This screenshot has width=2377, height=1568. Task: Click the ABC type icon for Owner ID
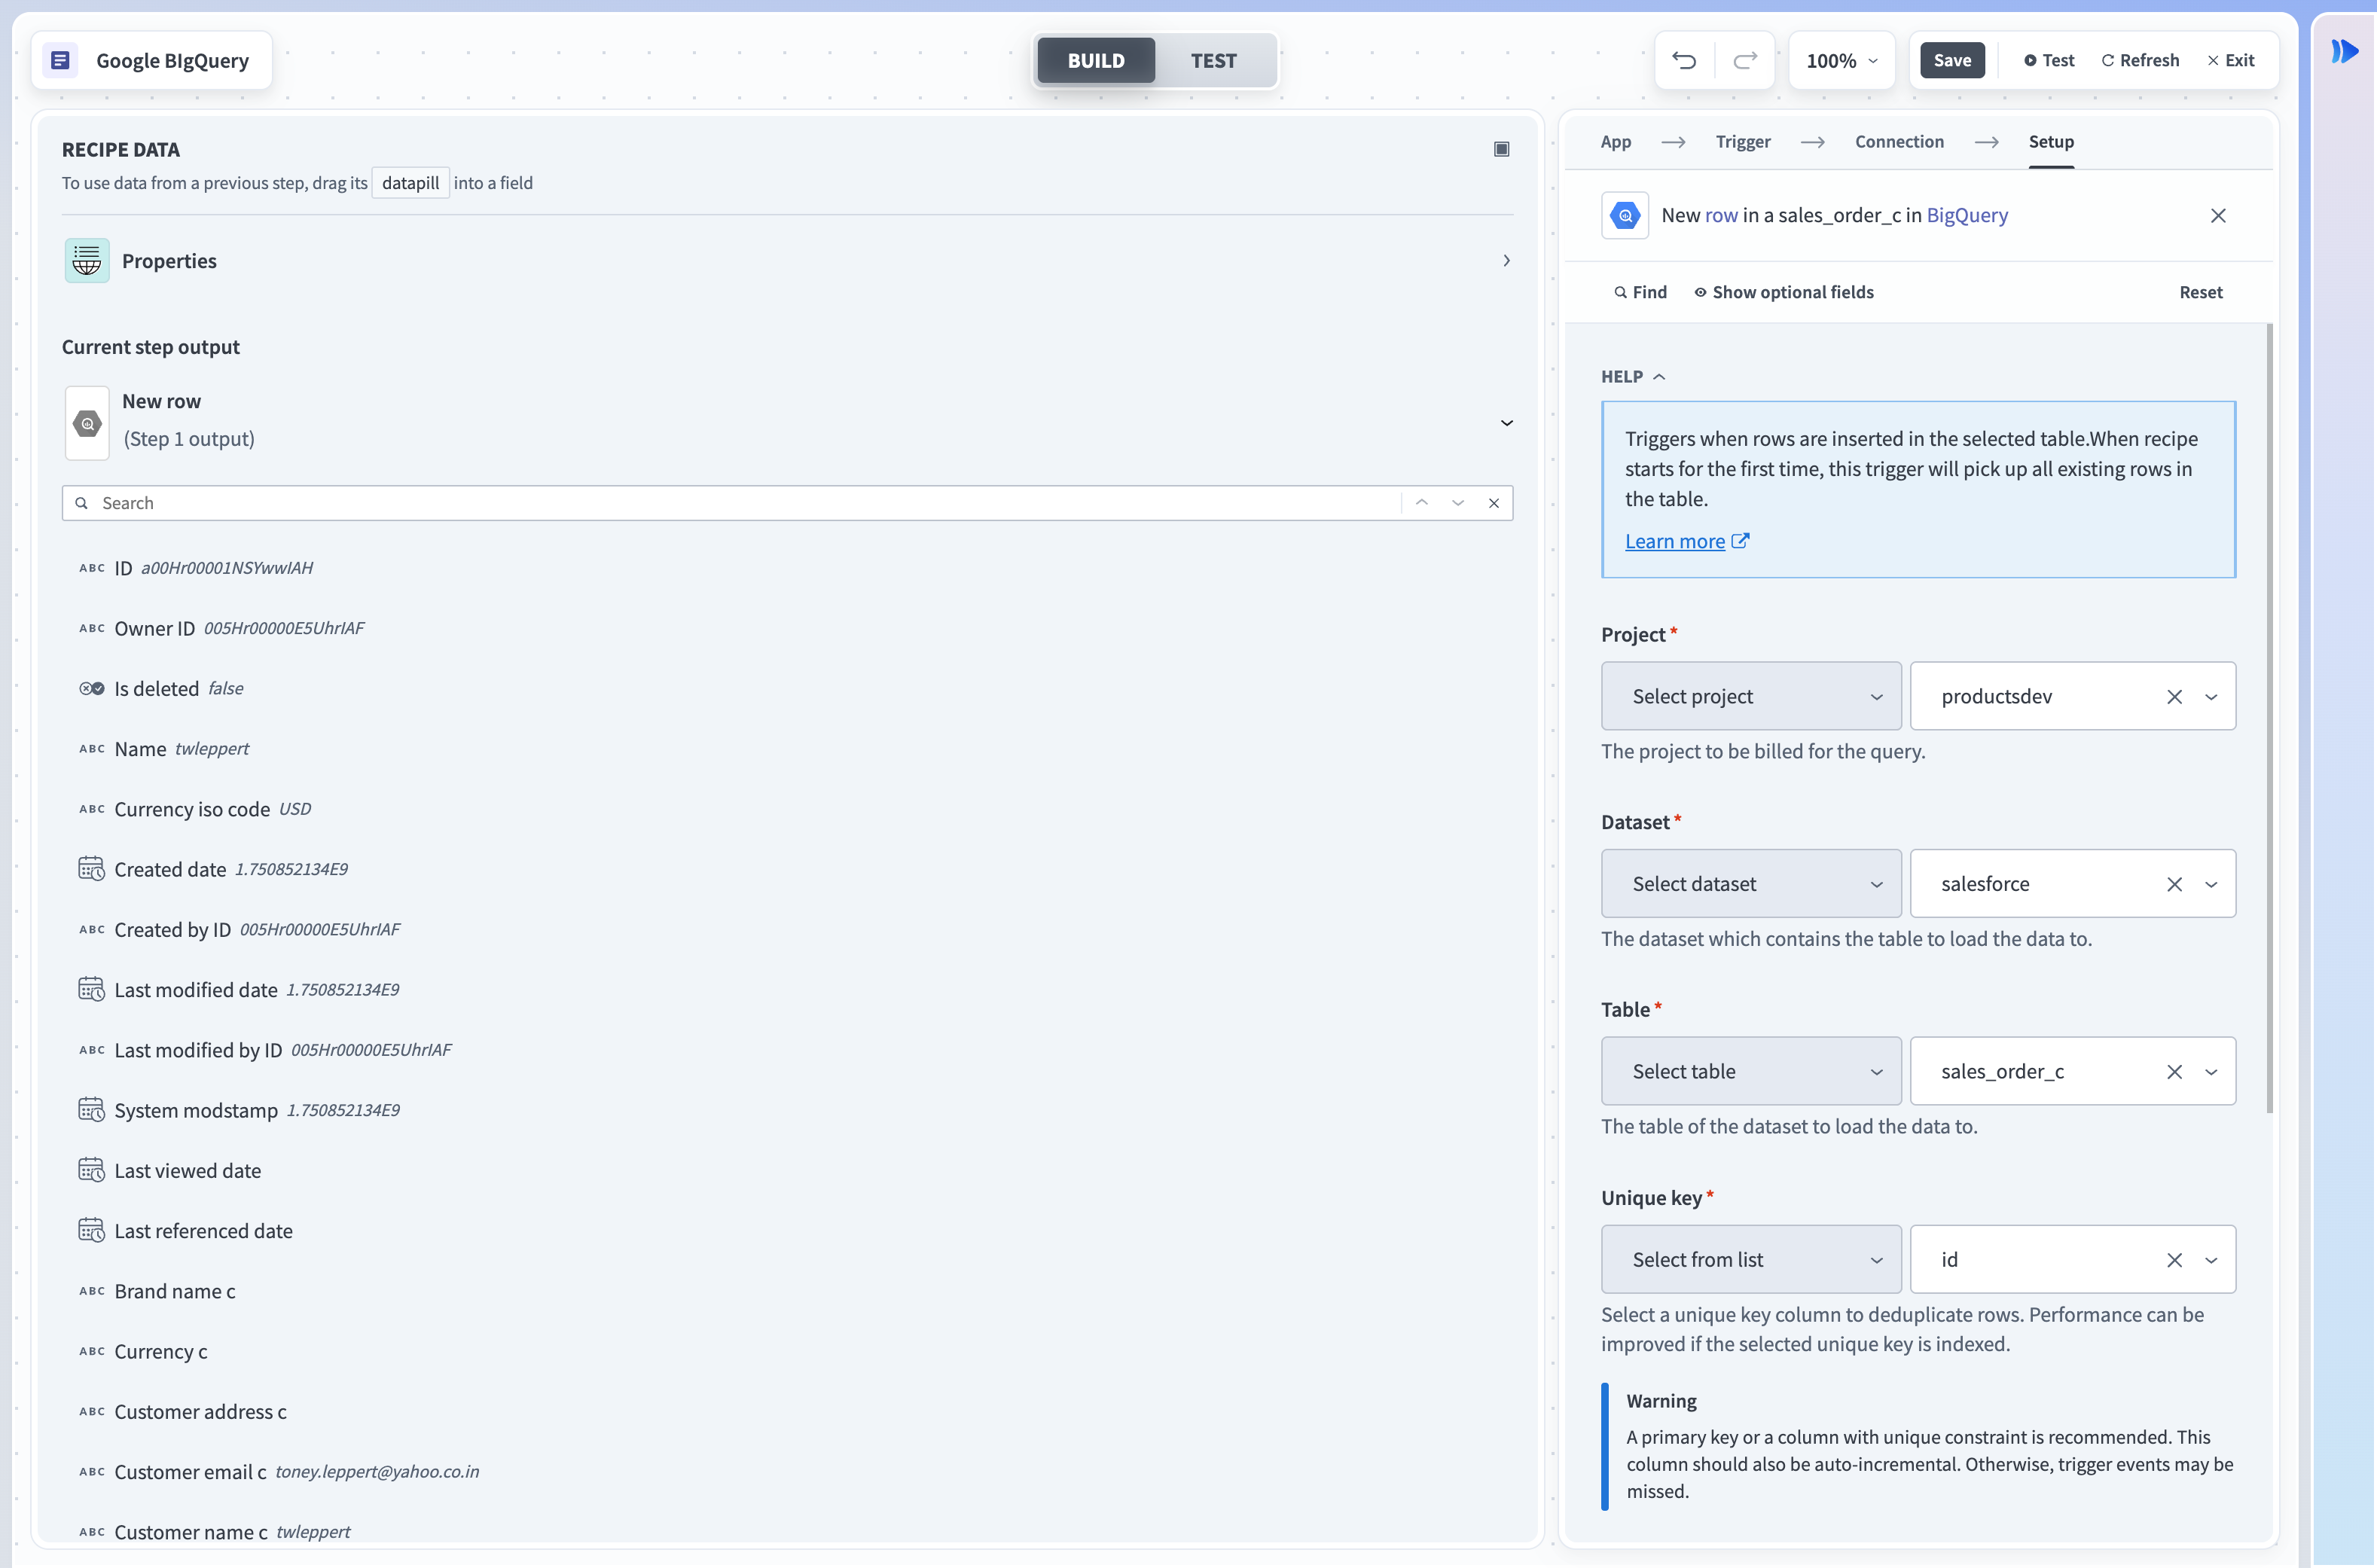click(x=92, y=628)
